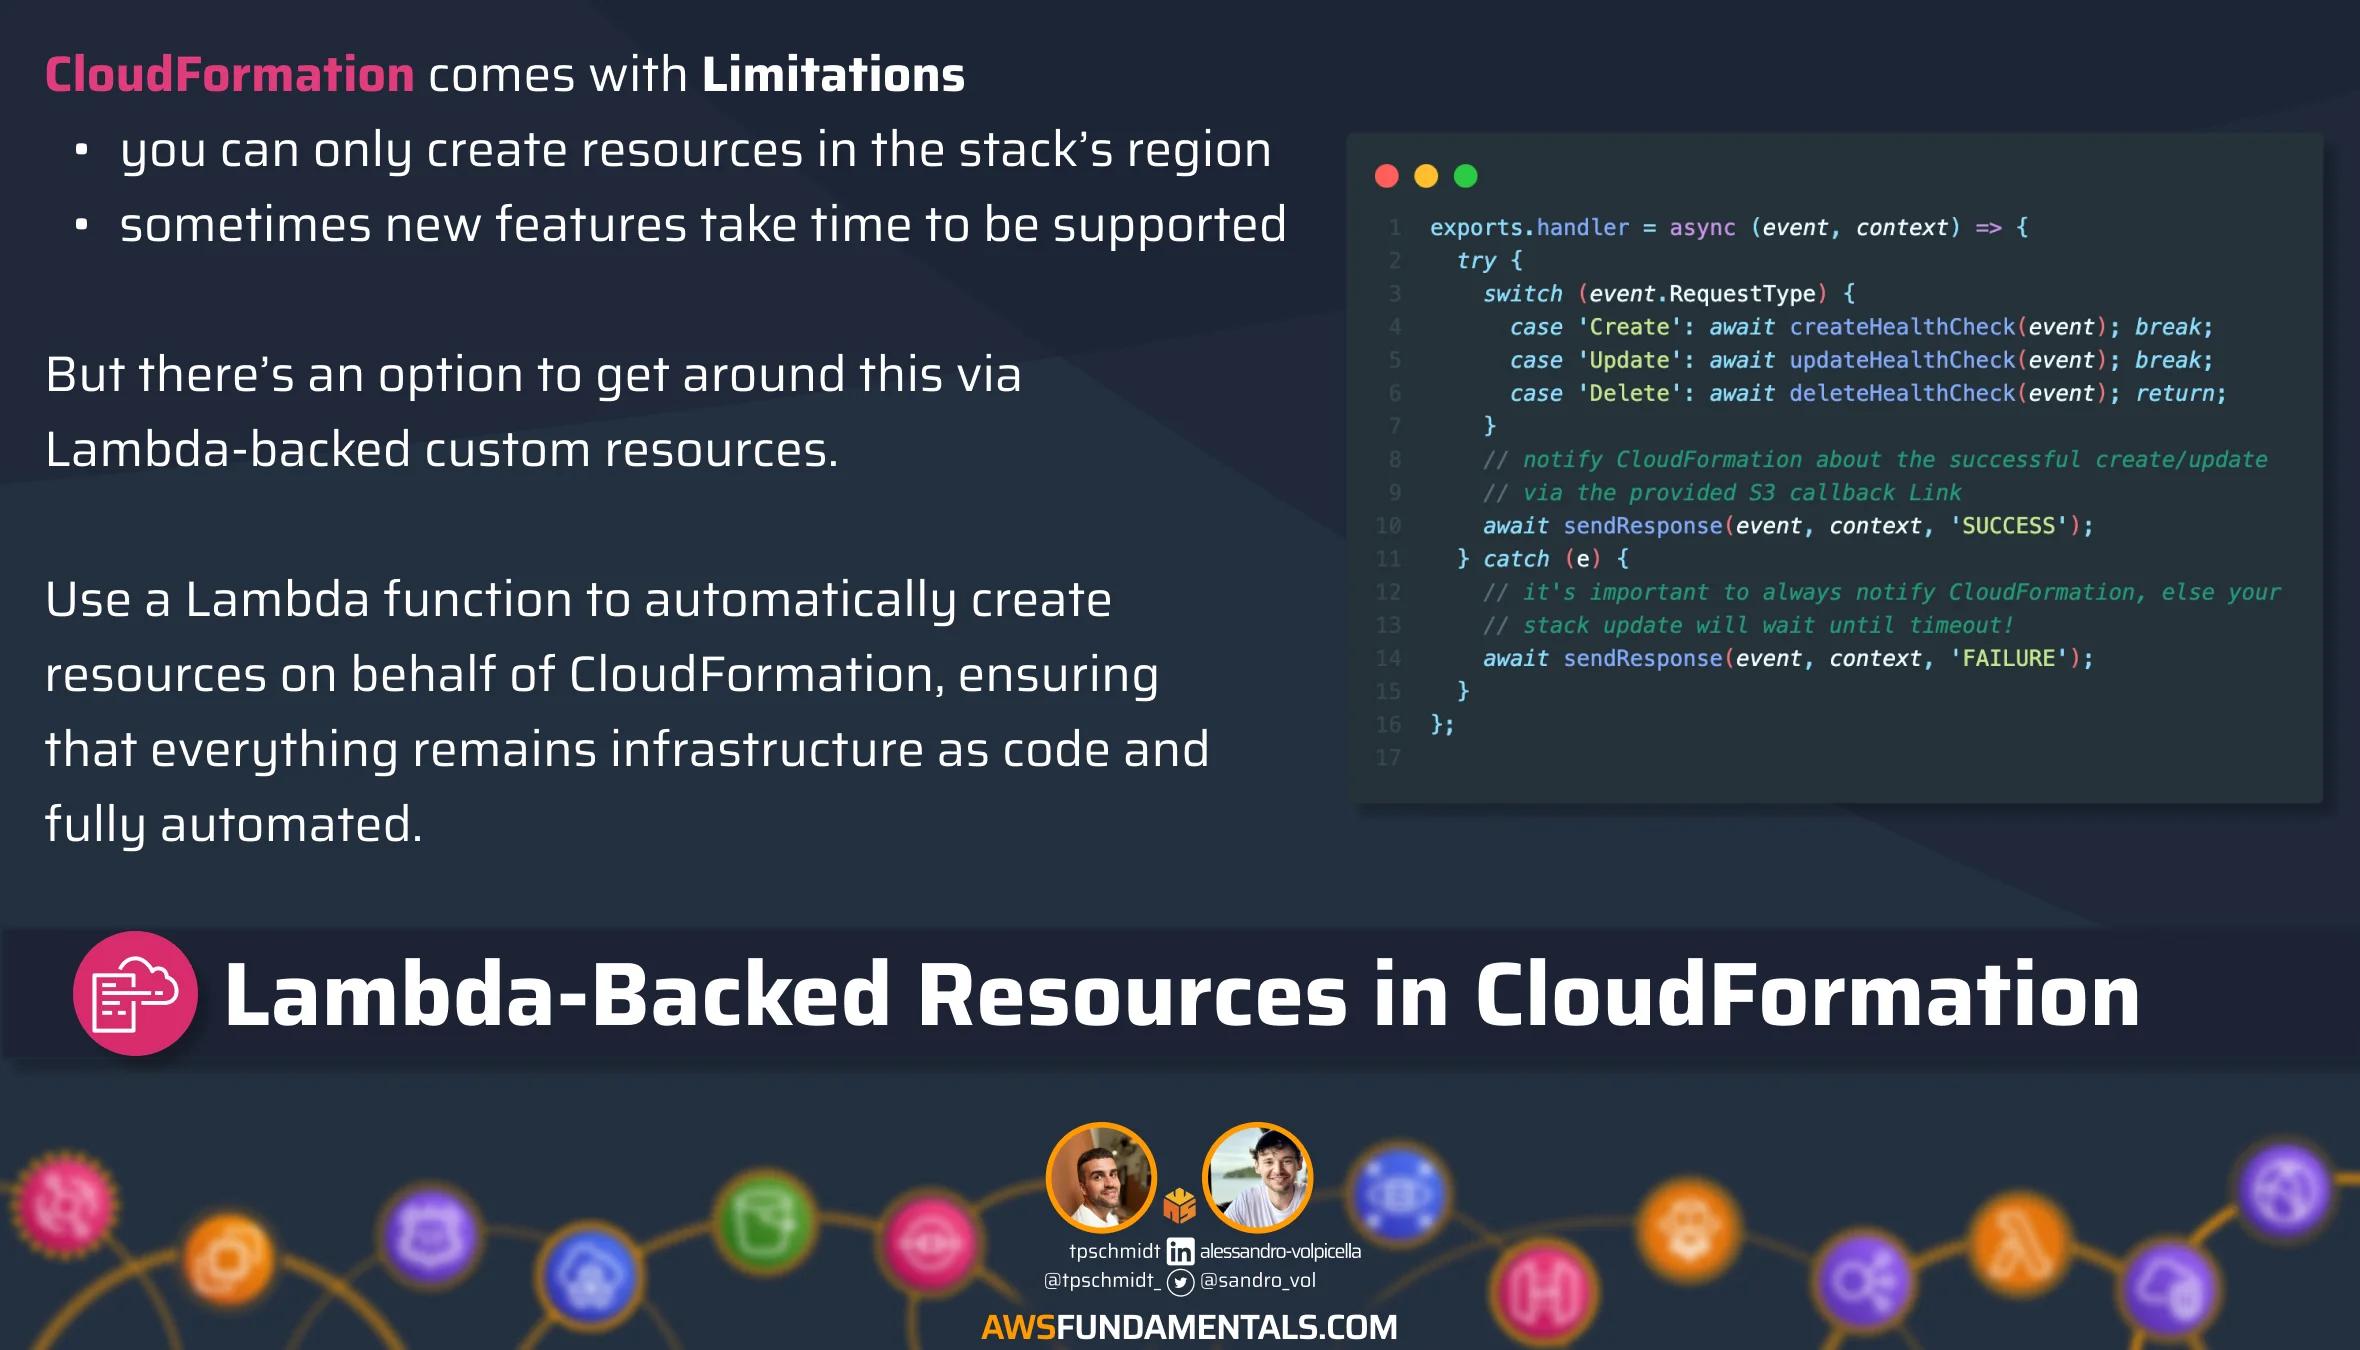The height and width of the screenshot is (1350, 2360).
Task: Click the green S3 bucket icon
Action: pyautogui.click(x=766, y=1222)
